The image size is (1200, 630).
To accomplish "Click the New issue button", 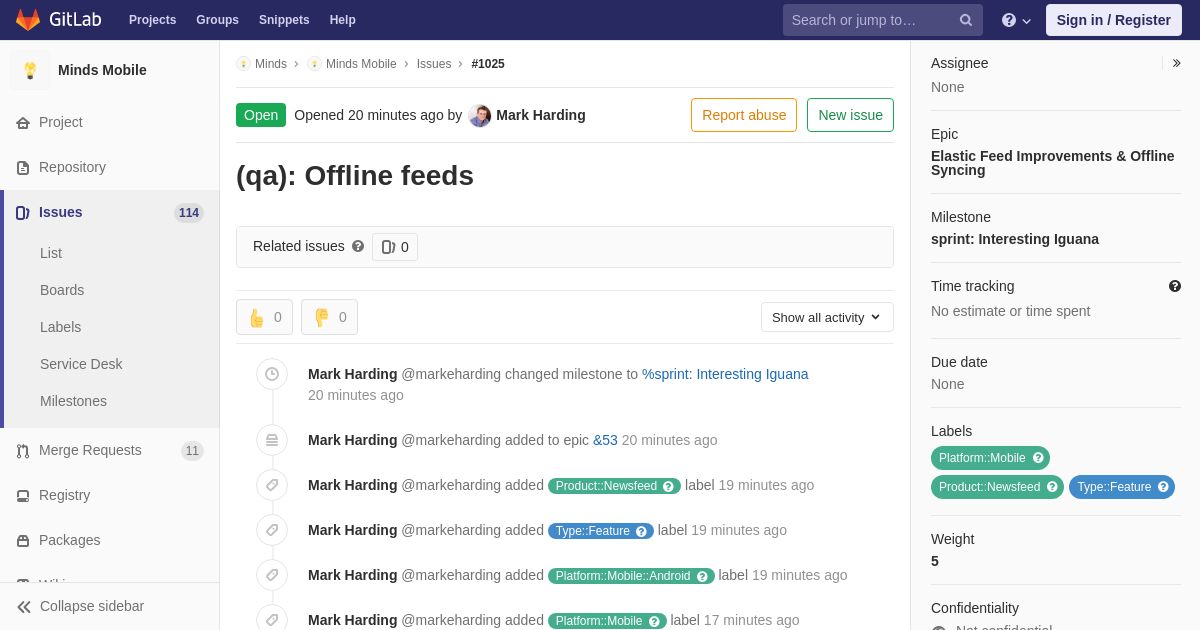I will tap(850, 115).
